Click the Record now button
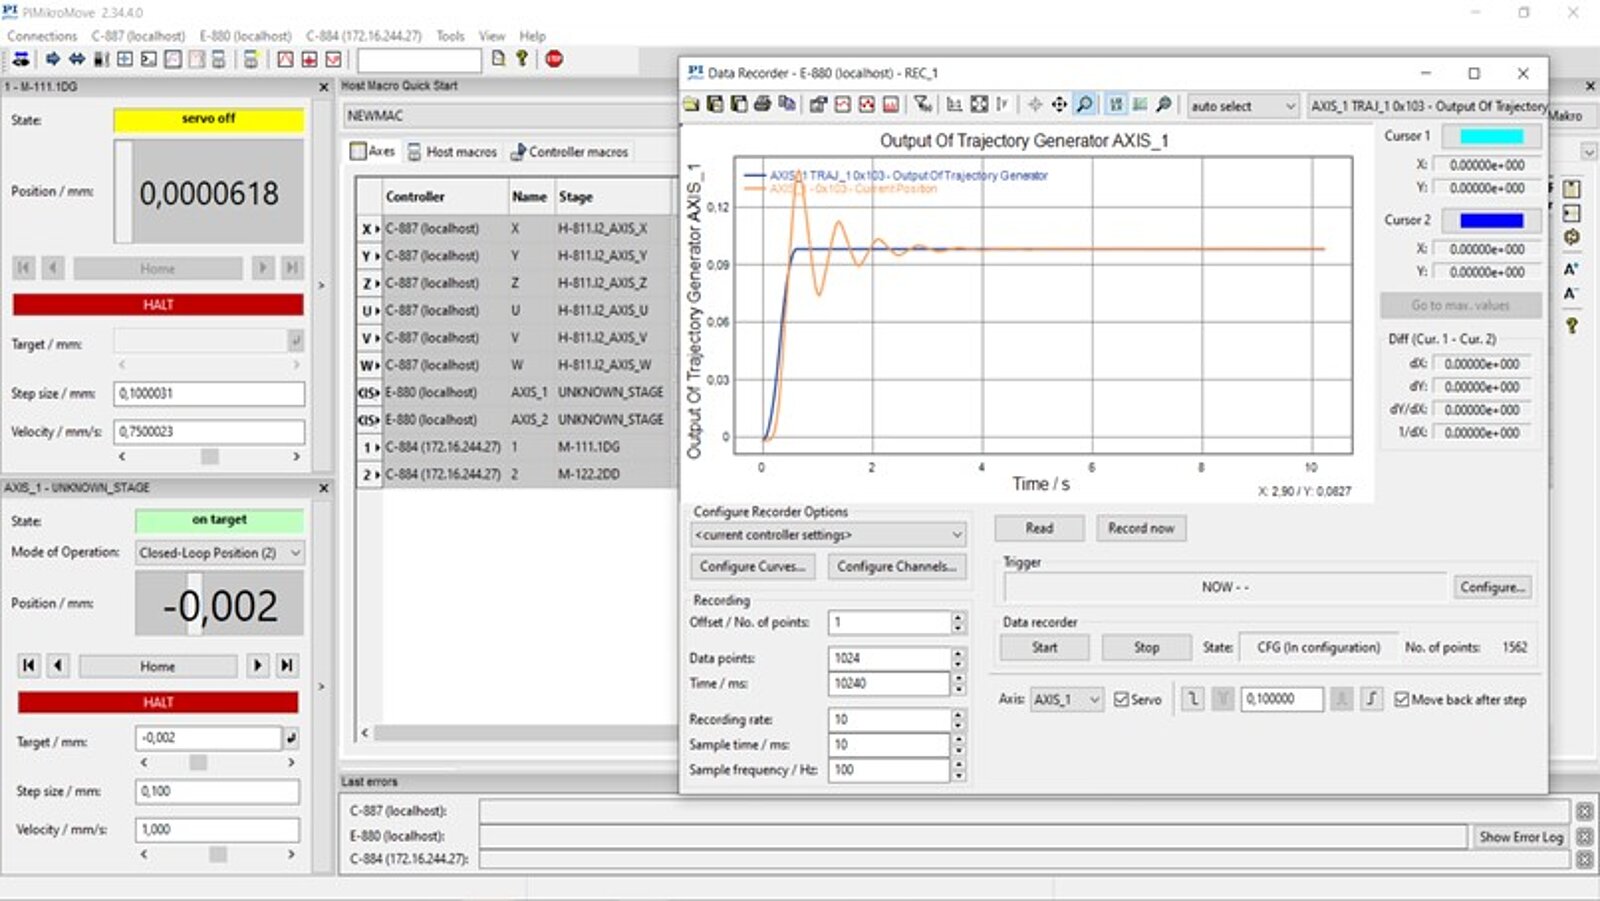 click(x=1140, y=528)
